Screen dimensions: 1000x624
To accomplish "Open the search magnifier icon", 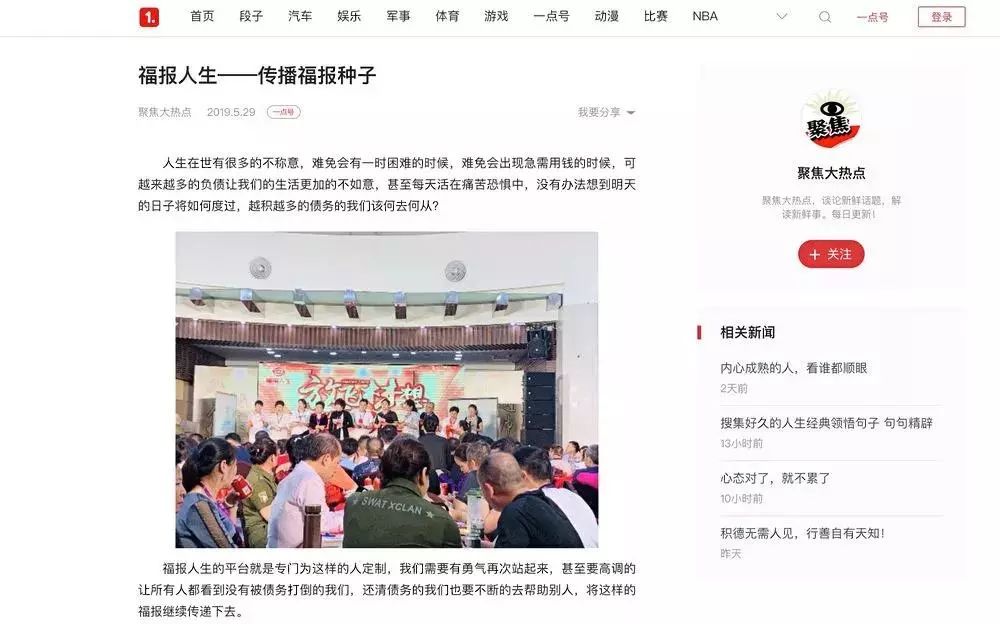I will coord(825,17).
